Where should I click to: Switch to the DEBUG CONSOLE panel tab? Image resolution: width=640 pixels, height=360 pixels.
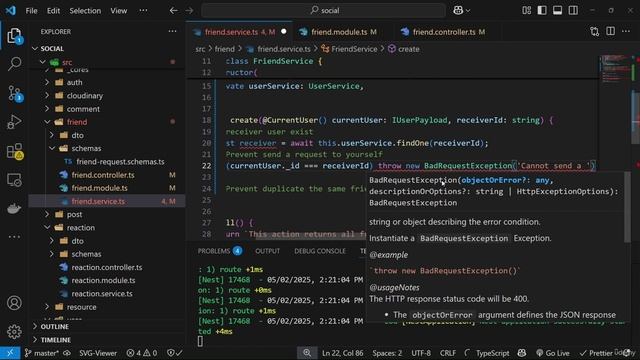tap(320, 251)
